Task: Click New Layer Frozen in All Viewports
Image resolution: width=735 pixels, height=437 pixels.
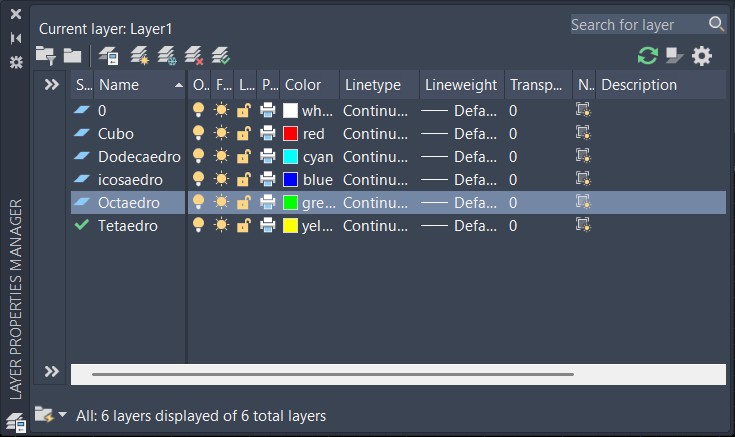Action: point(168,56)
